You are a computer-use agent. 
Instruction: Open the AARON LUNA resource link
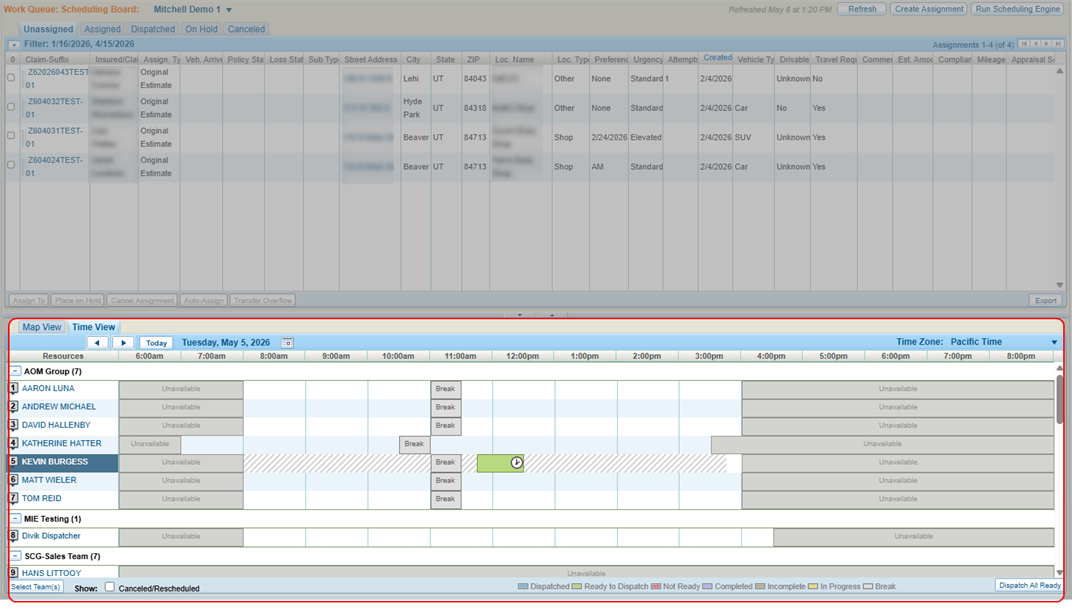(48, 388)
